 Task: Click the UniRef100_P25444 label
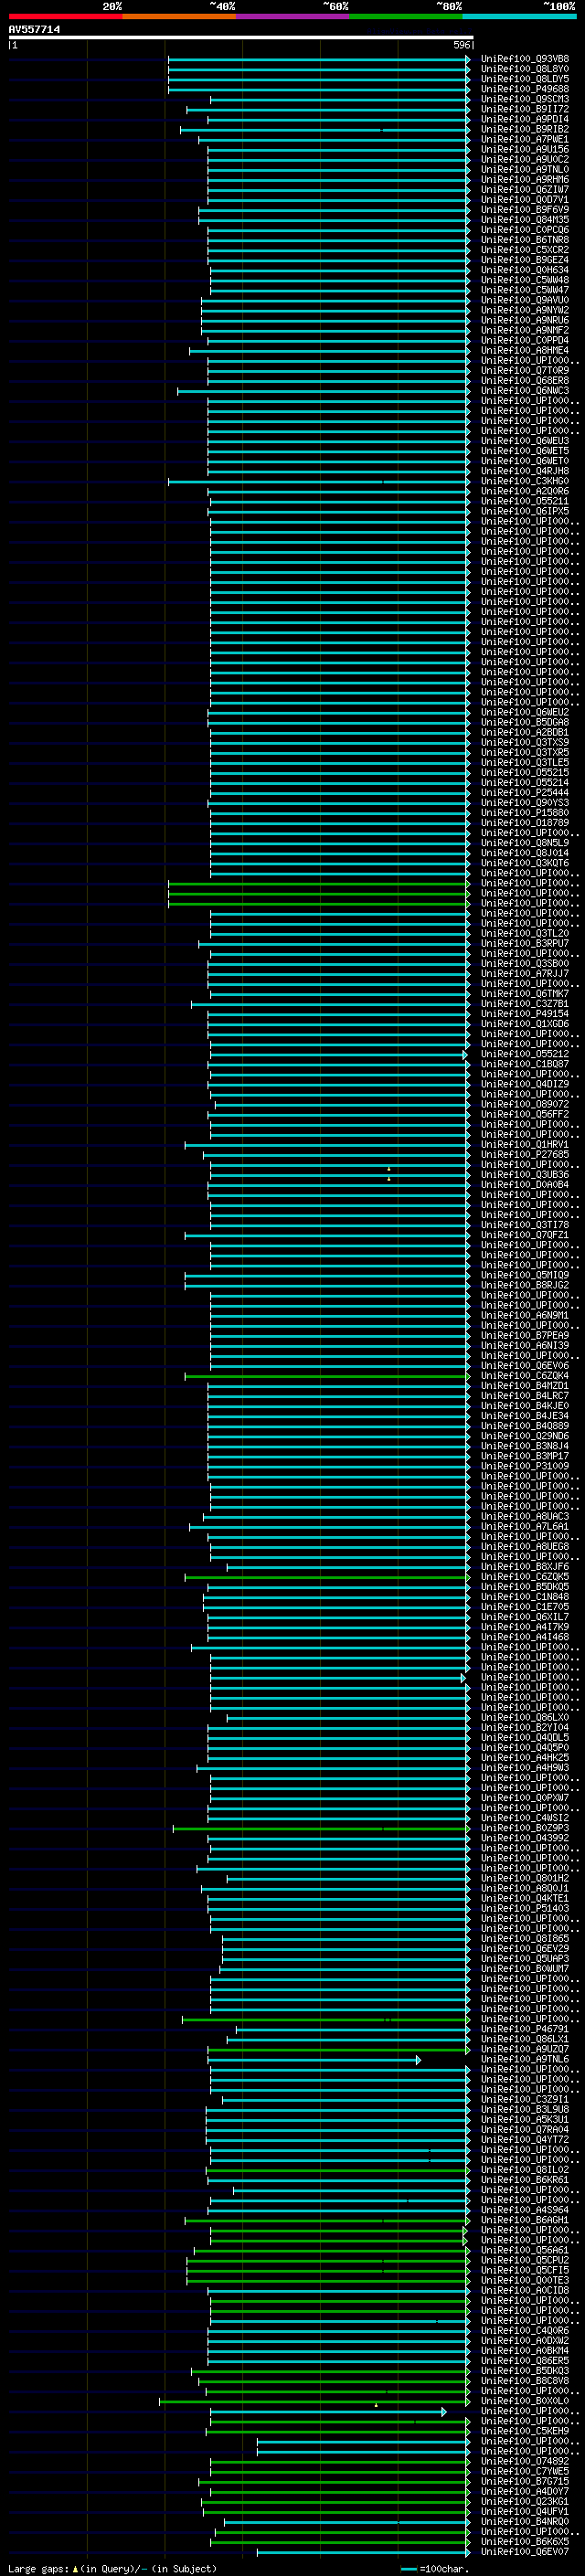click(525, 793)
